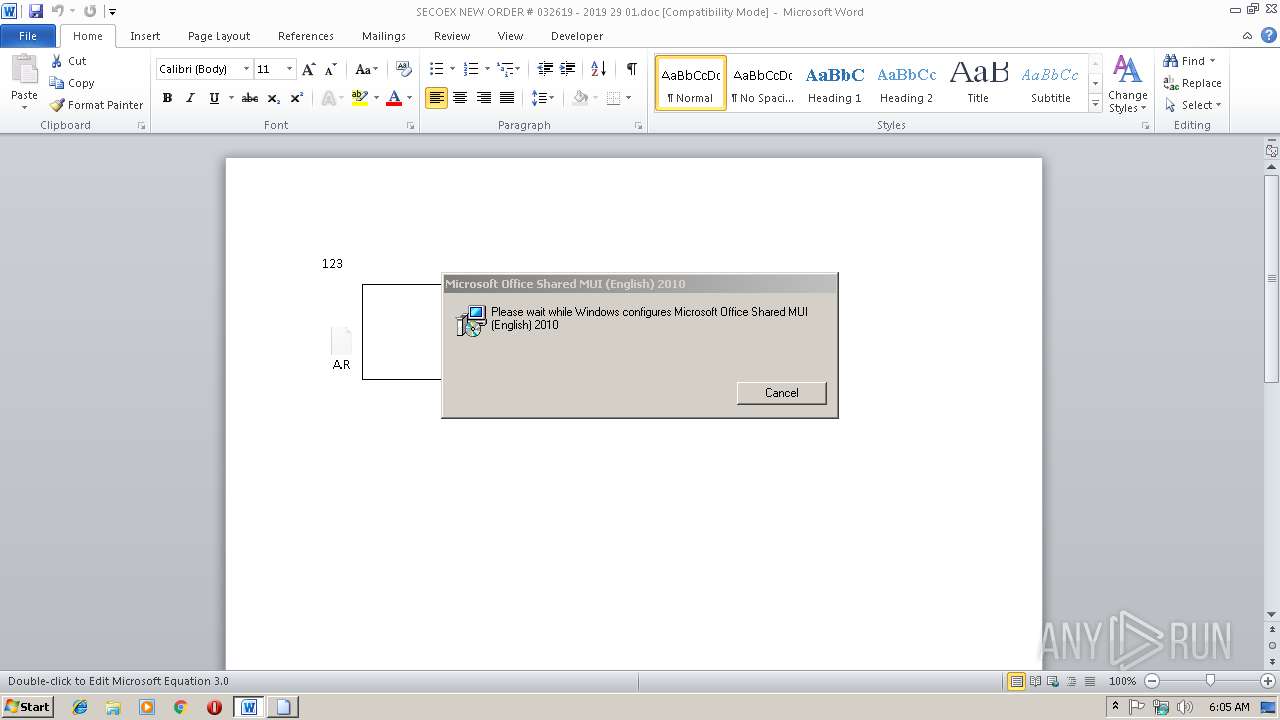
Task: Click the Bullets list icon
Action: [x=436, y=69]
